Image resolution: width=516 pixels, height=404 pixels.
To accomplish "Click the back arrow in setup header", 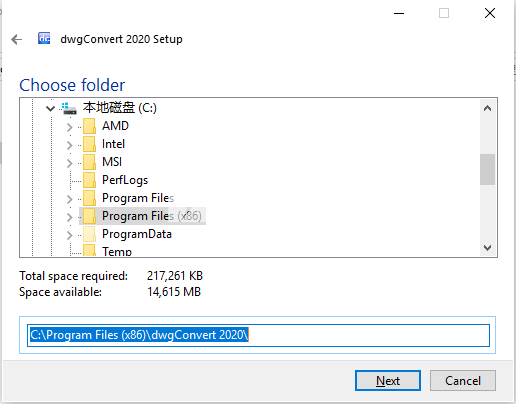I will pos(16,39).
